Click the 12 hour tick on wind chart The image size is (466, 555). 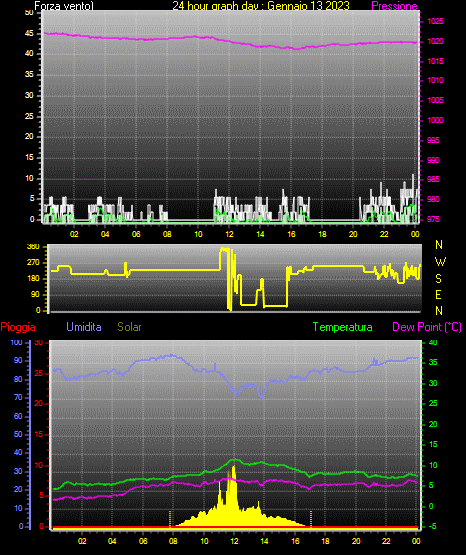229,234
